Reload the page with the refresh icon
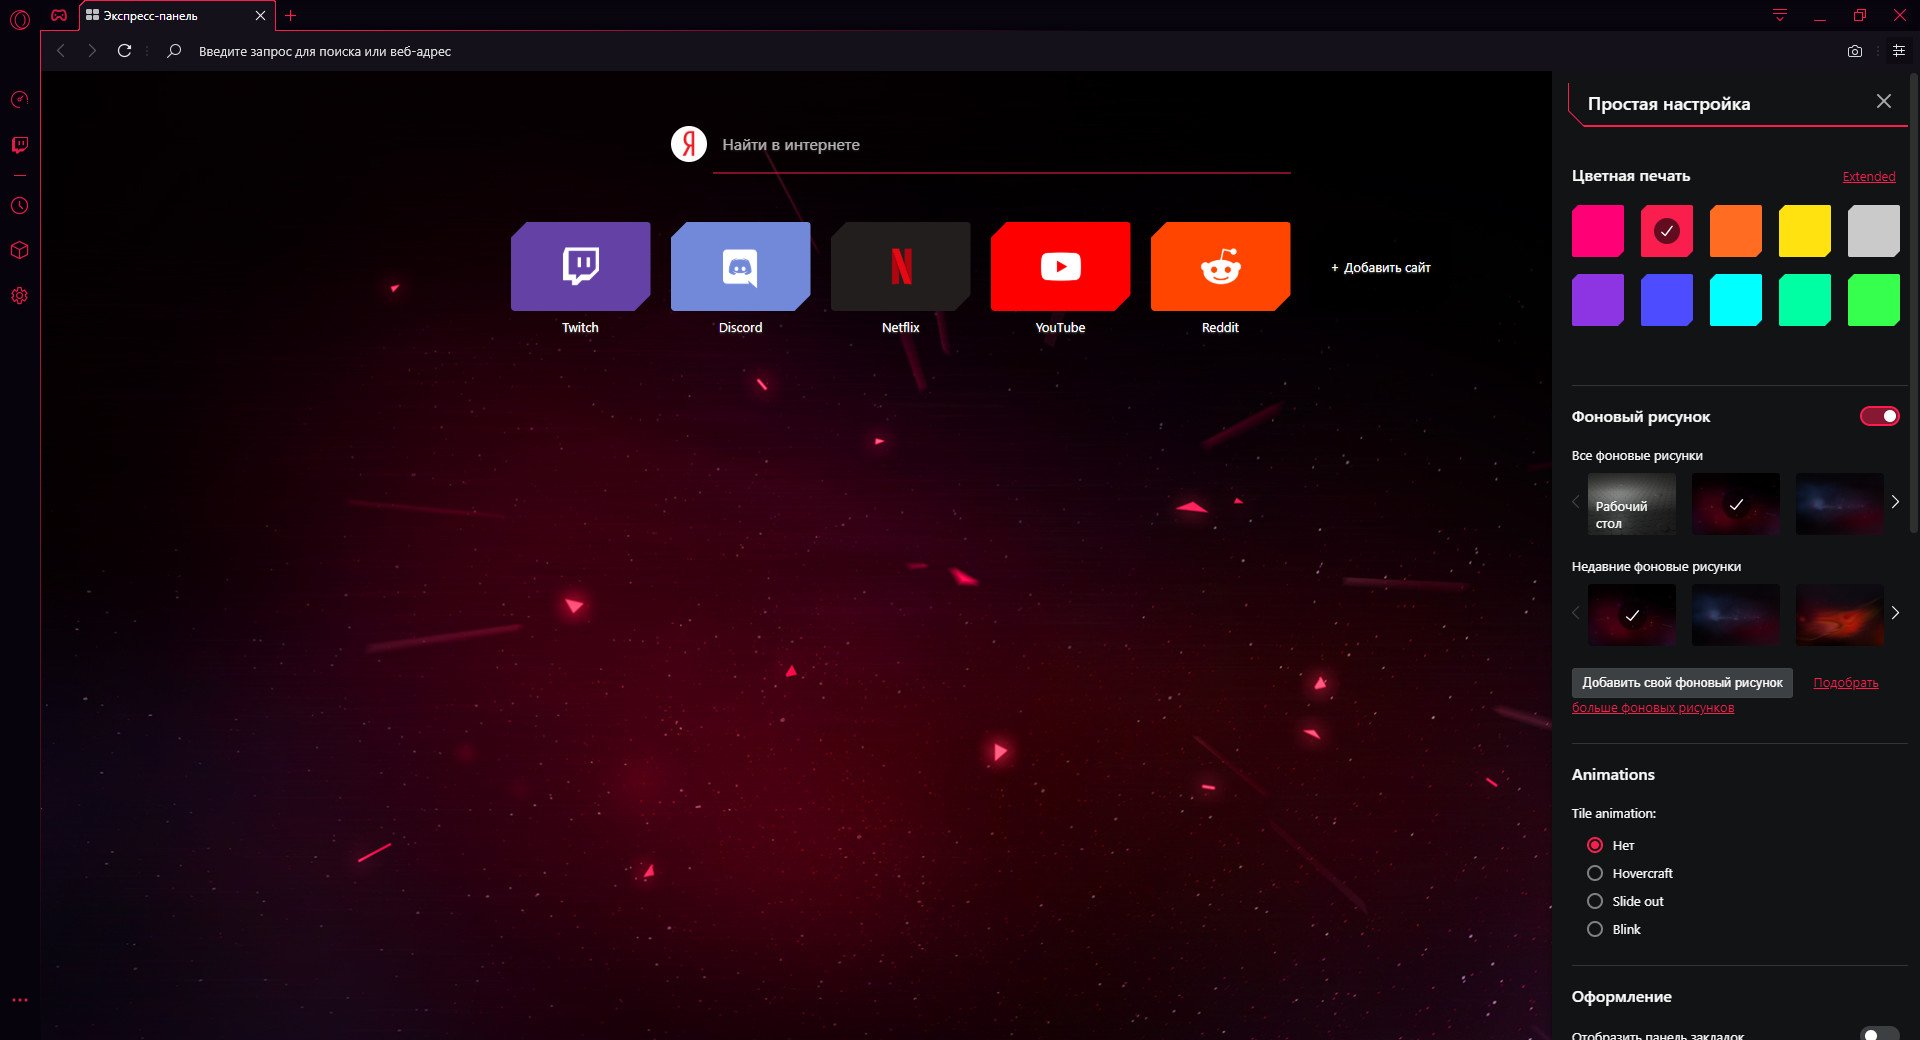Viewport: 1920px width, 1040px height. [x=124, y=51]
